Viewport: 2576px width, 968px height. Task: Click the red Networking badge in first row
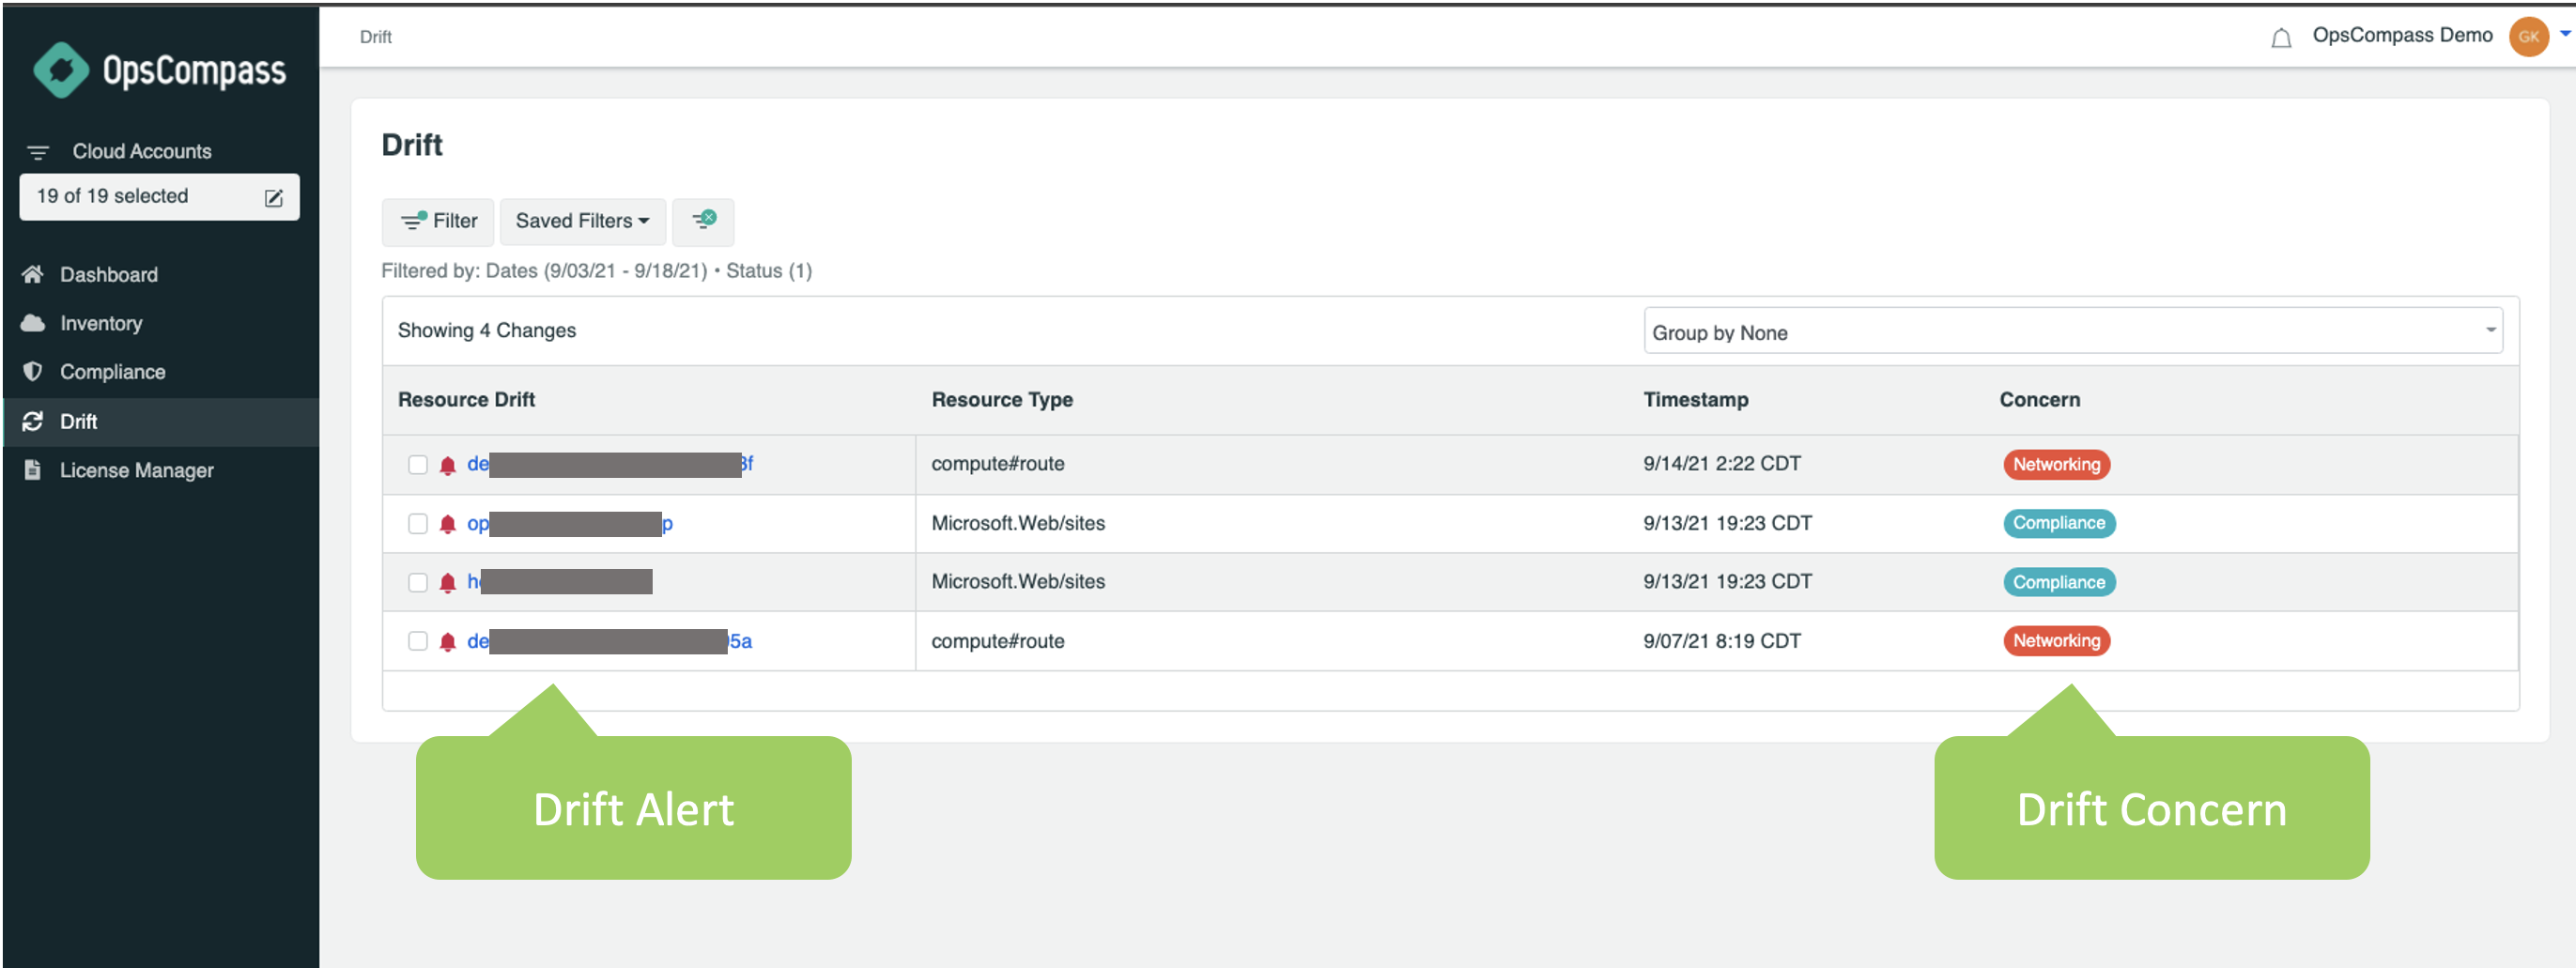coord(2056,464)
